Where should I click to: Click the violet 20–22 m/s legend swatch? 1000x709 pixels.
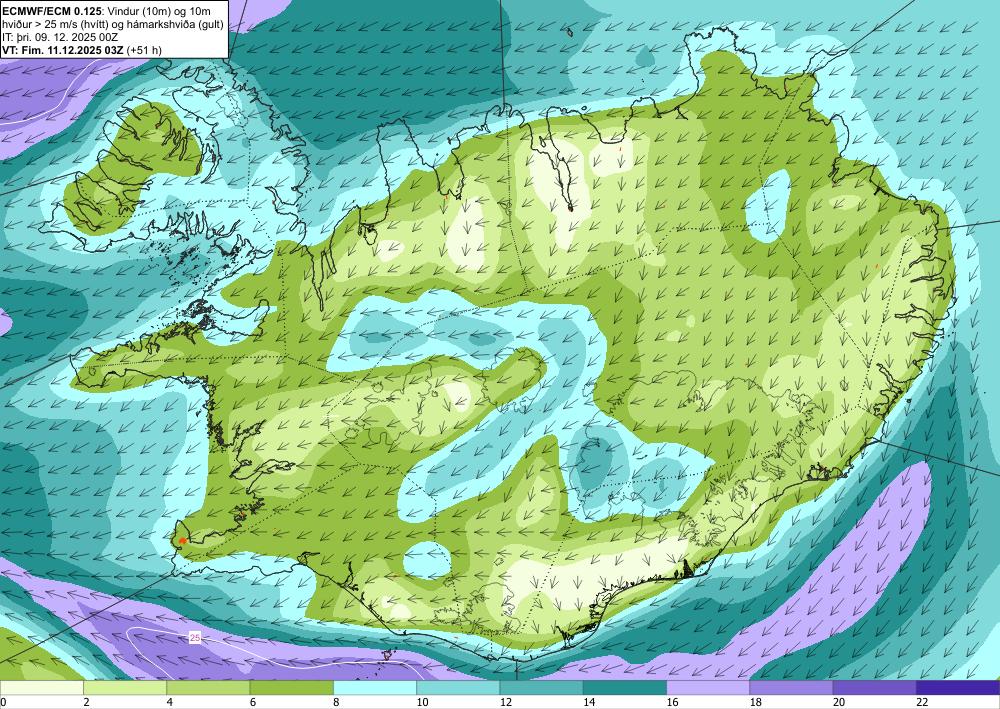click(x=874, y=688)
